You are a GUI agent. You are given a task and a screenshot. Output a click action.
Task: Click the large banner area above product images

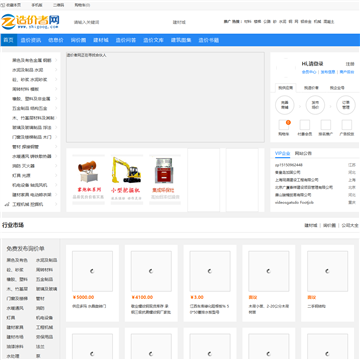[165, 97]
